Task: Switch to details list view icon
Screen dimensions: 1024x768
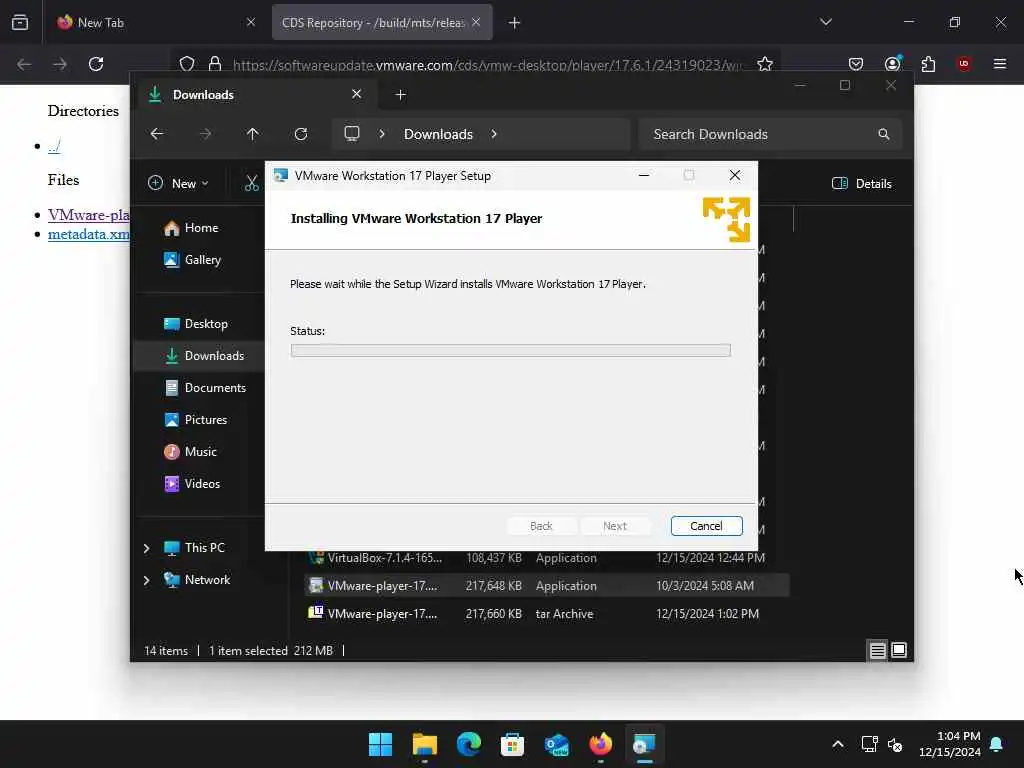Action: tap(877, 650)
